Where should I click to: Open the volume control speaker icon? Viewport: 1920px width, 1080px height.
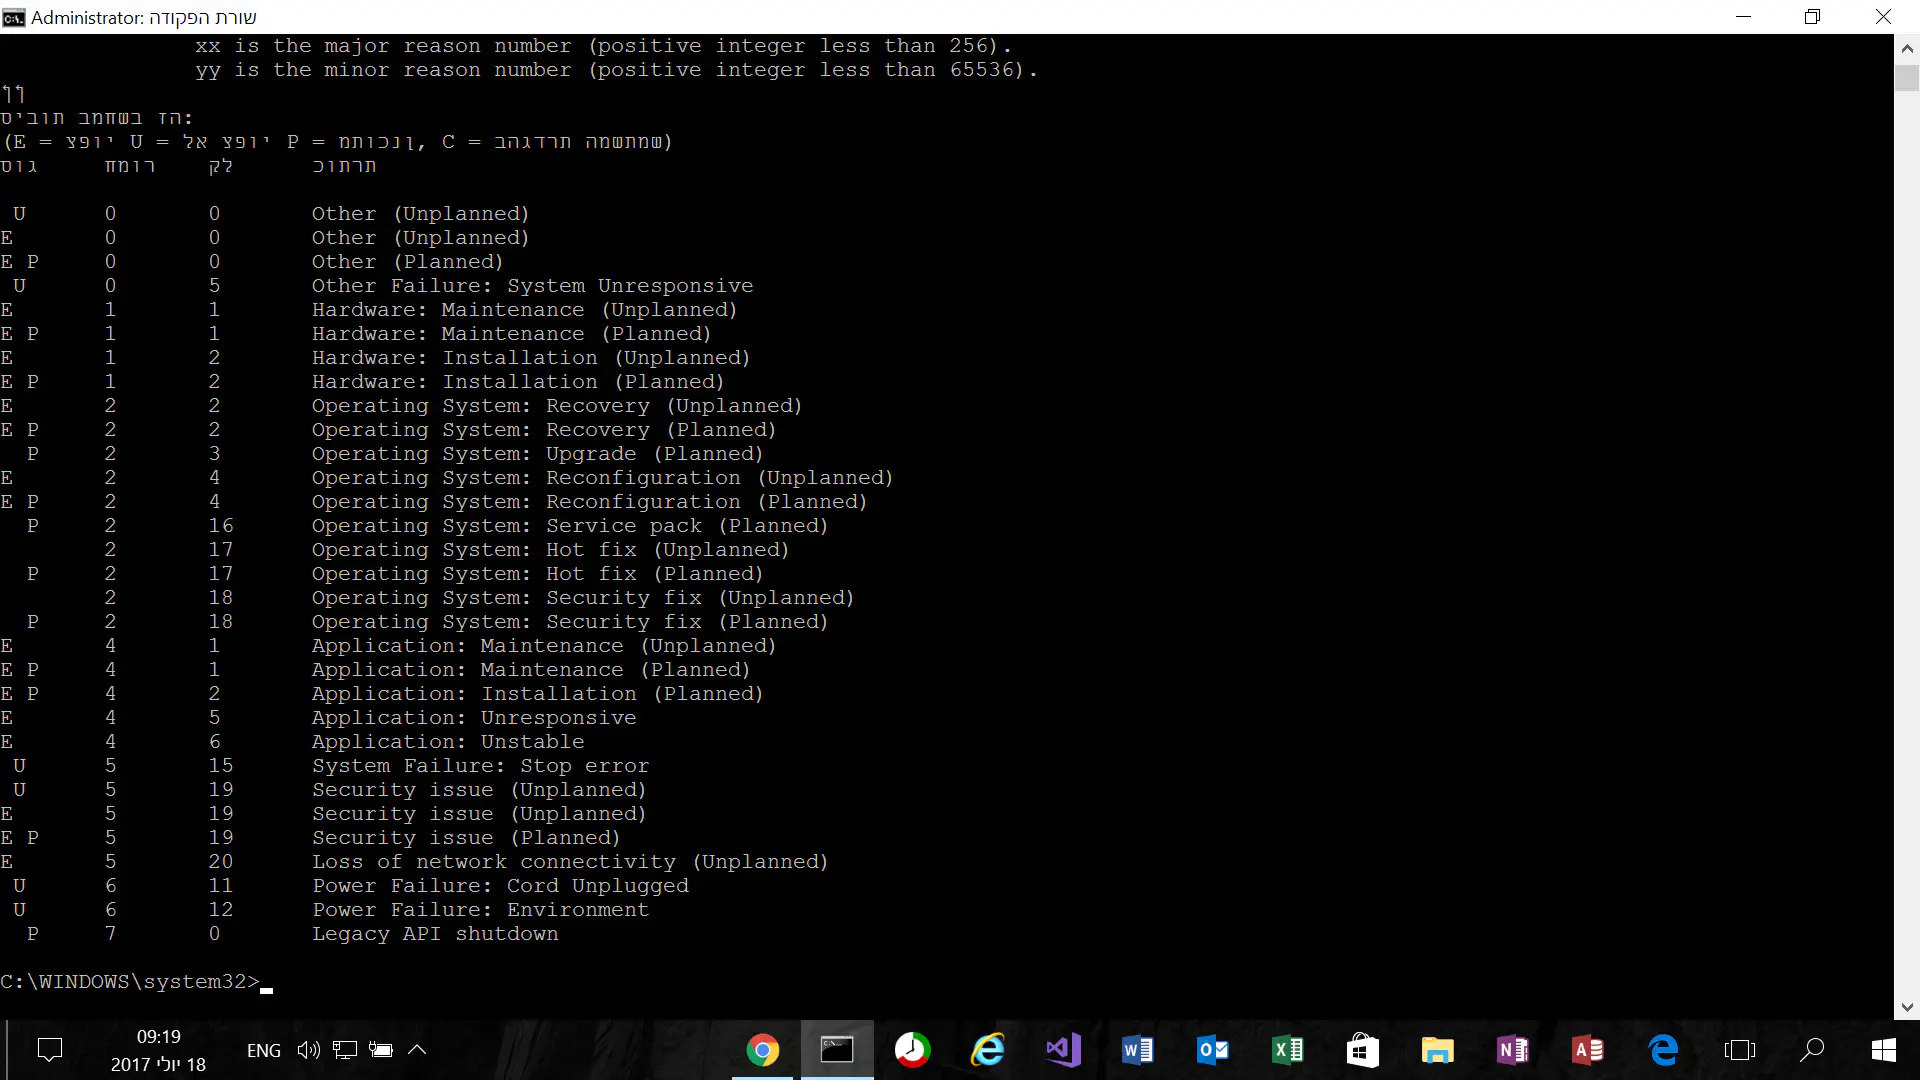click(308, 1050)
